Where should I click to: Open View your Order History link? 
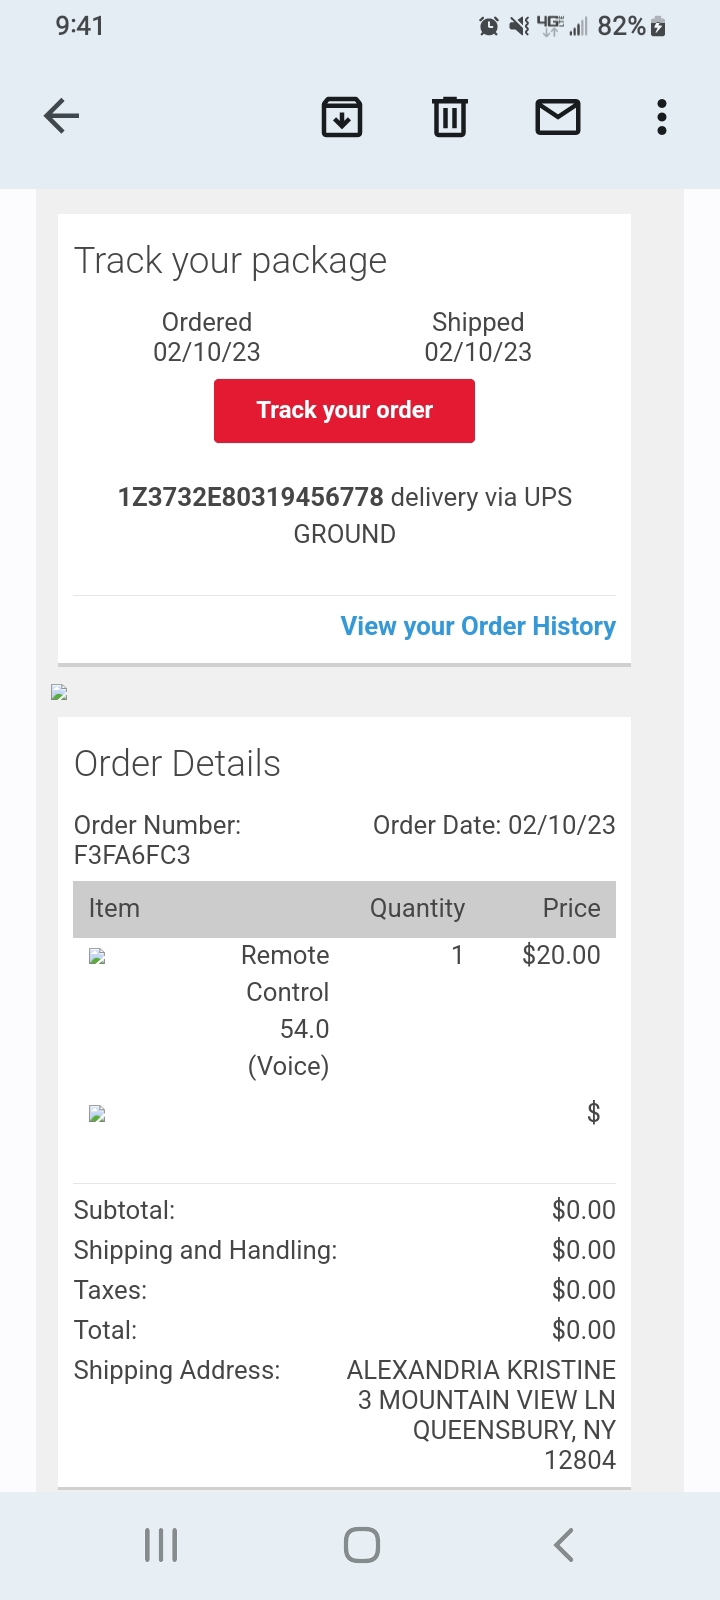click(x=478, y=626)
